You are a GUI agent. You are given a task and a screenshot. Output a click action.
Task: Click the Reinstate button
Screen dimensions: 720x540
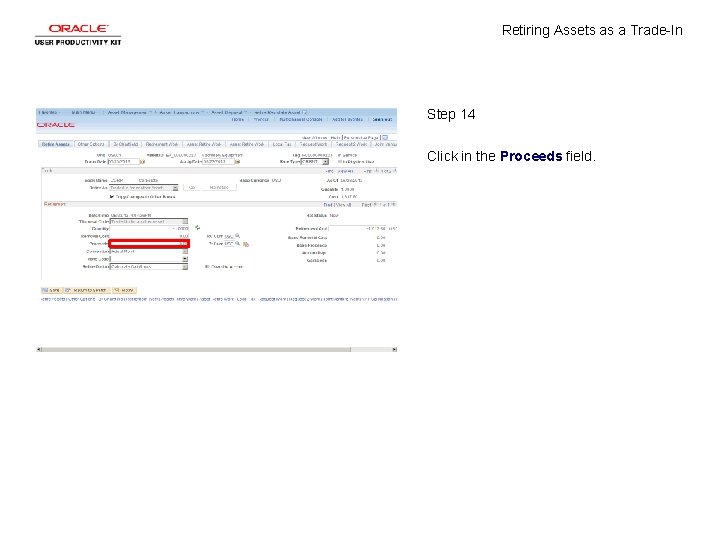[219, 188]
